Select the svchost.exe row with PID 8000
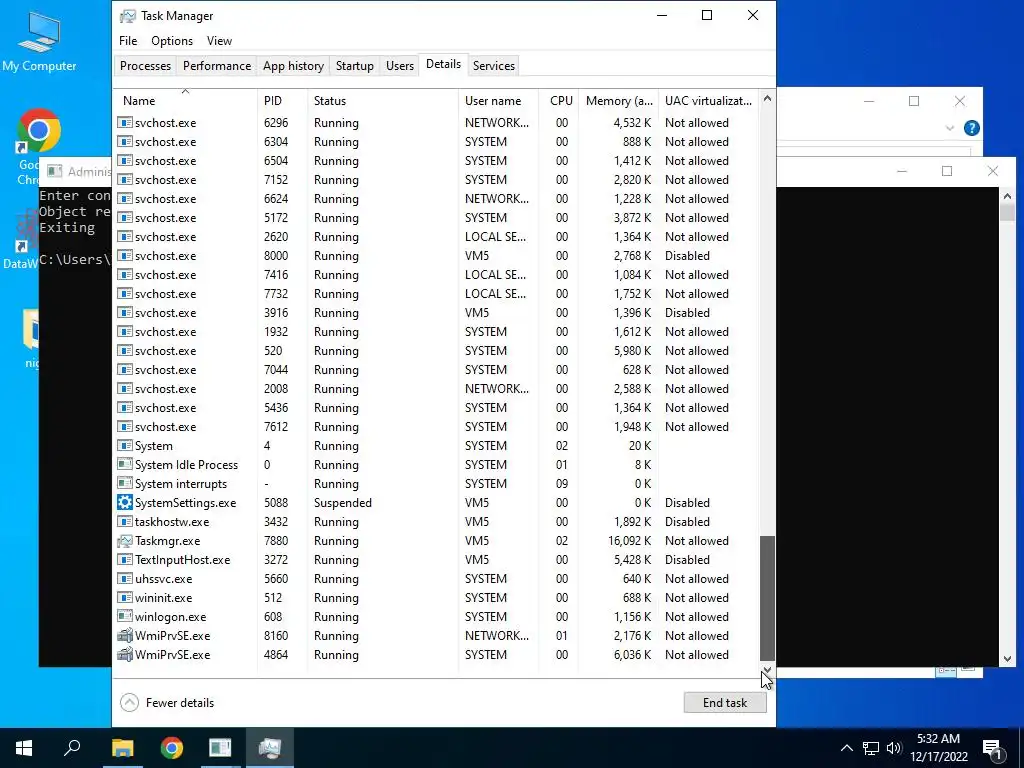 pos(436,255)
